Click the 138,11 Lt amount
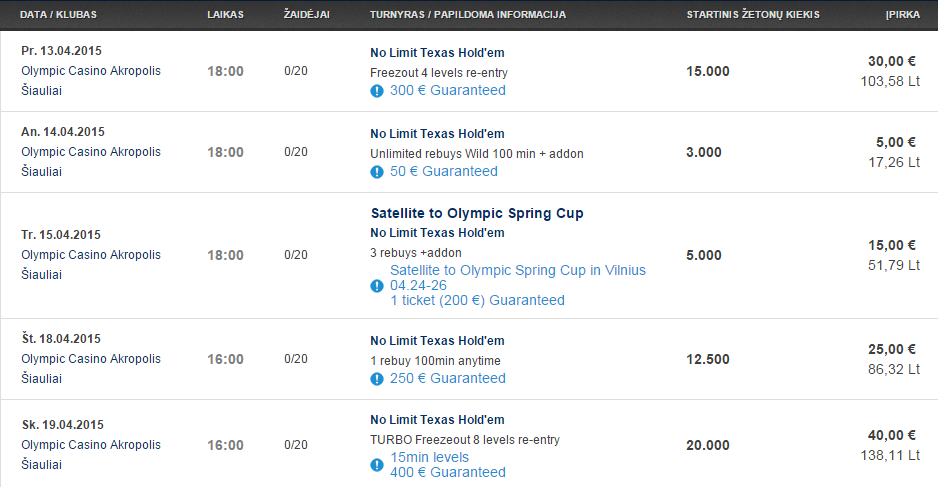Image resolution: width=938 pixels, height=487 pixels. click(890, 456)
